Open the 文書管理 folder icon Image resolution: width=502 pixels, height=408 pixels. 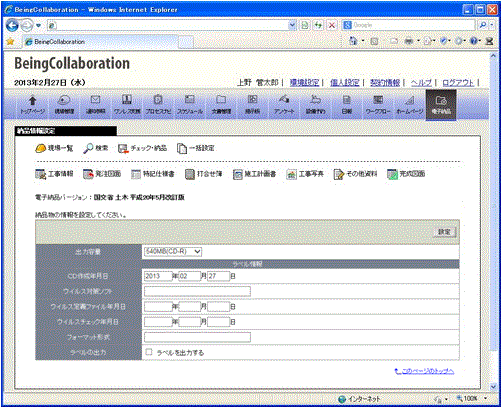(x=221, y=105)
